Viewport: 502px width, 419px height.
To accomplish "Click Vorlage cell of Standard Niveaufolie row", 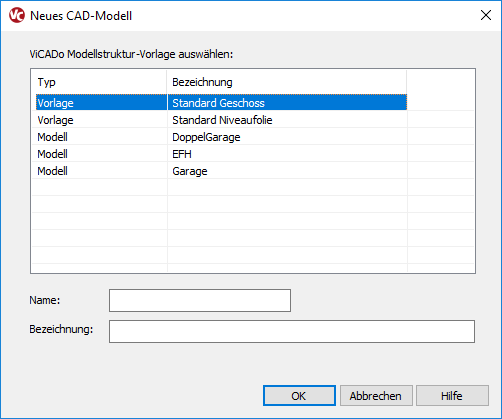I will 55,120.
